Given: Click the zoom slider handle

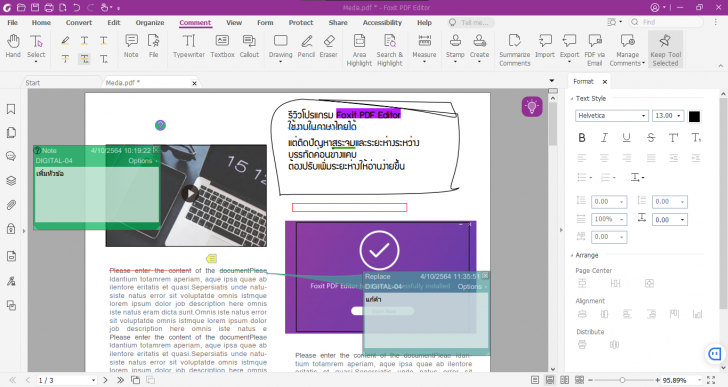Looking at the screenshot, I should (x=623, y=380).
